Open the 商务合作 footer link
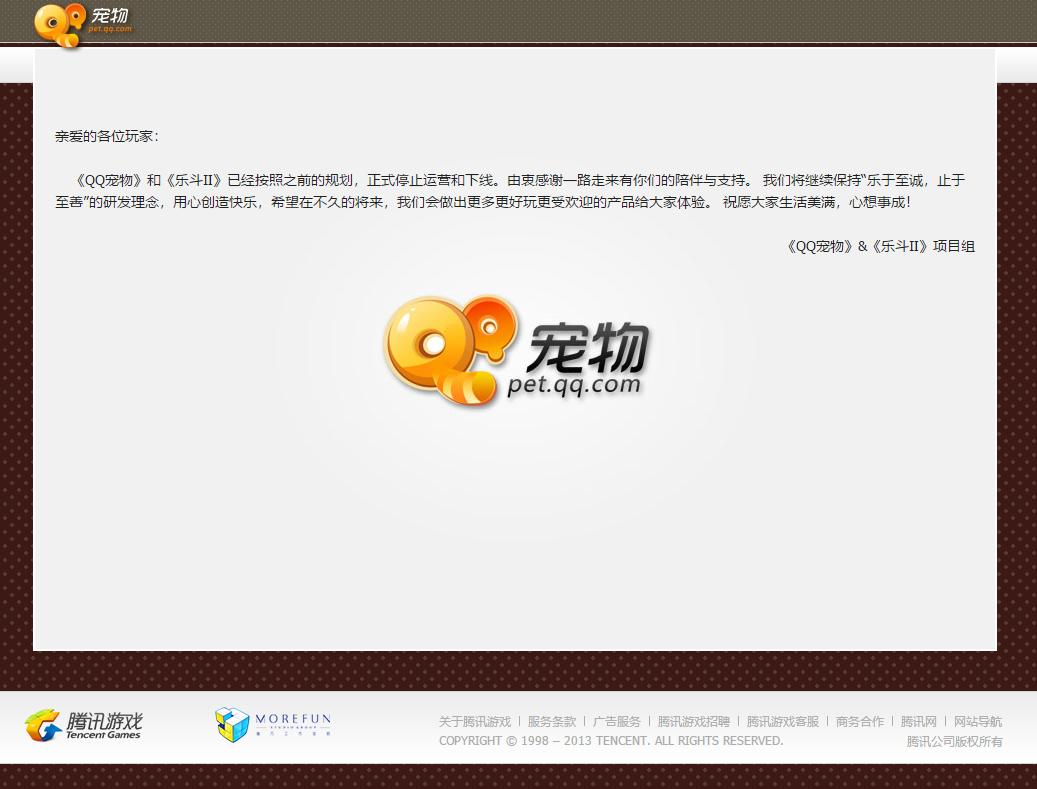The height and width of the screenshot is (789, 1037). coord(859,722)
